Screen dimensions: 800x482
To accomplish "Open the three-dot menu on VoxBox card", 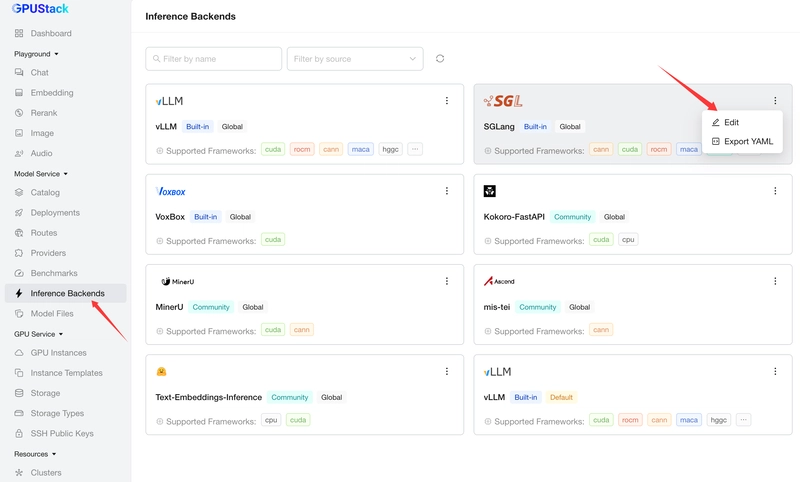I will click(446, 191).
